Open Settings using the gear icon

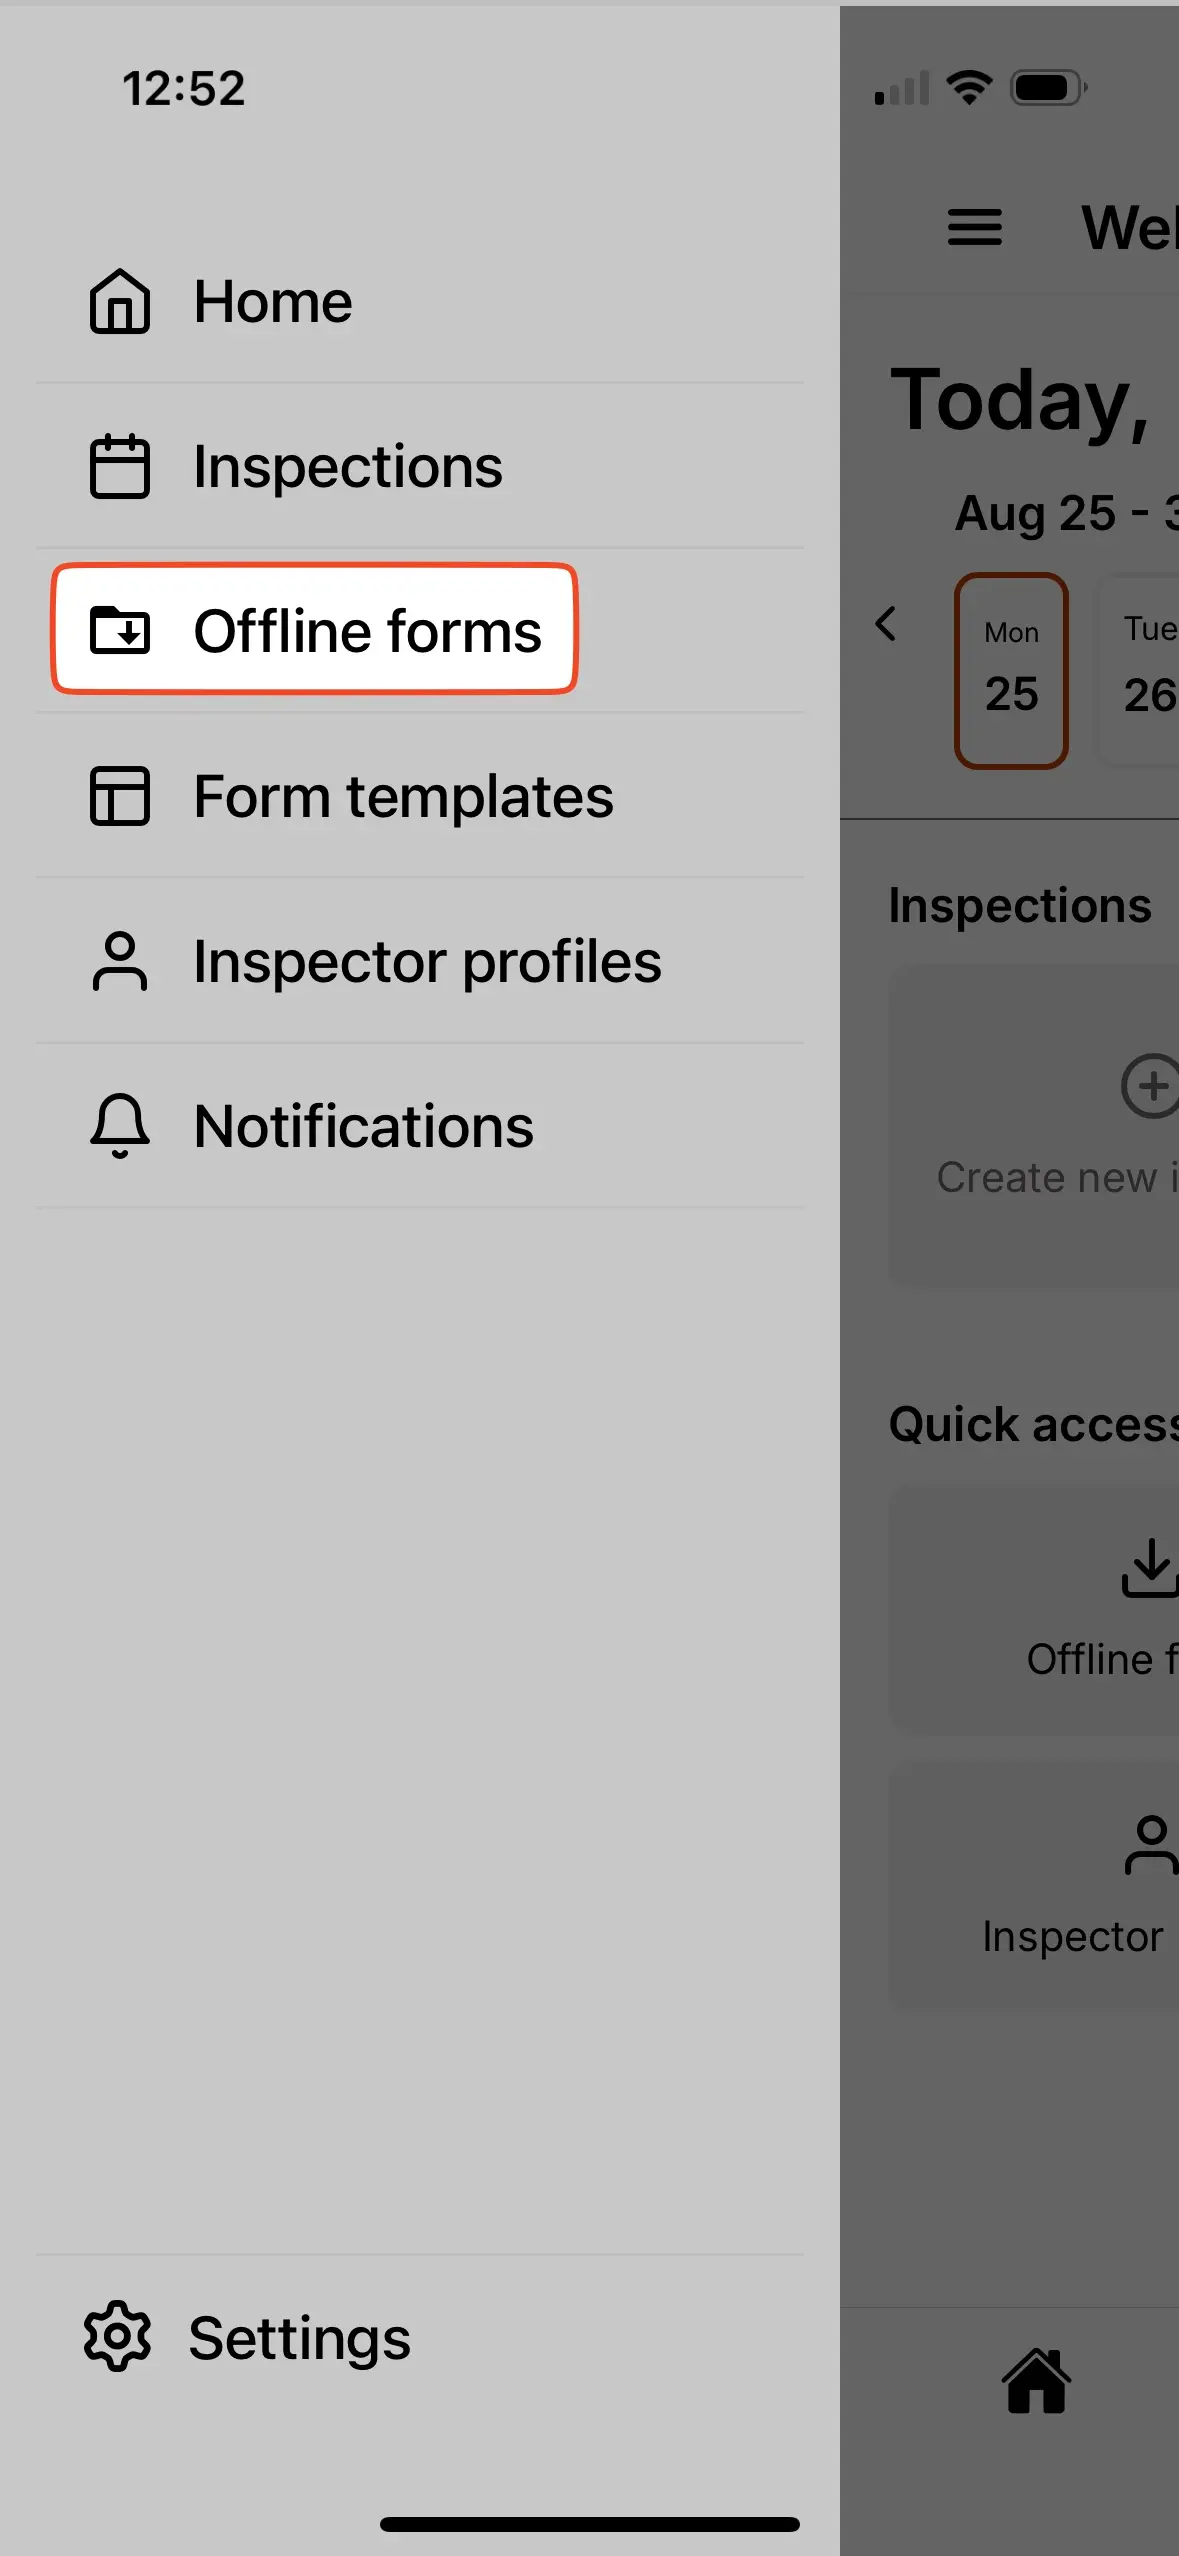117,2335
